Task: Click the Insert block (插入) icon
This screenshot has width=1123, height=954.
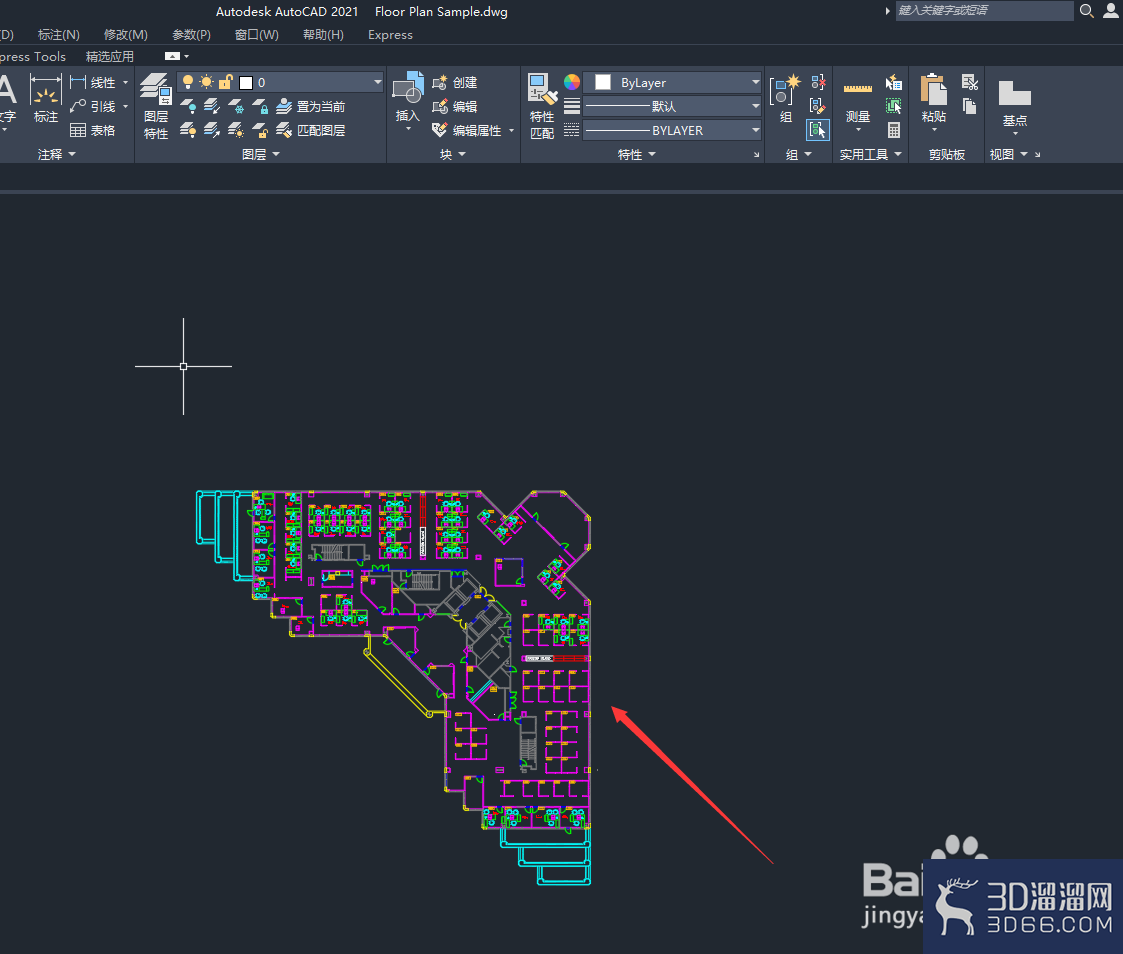Action: pos(408,88)
